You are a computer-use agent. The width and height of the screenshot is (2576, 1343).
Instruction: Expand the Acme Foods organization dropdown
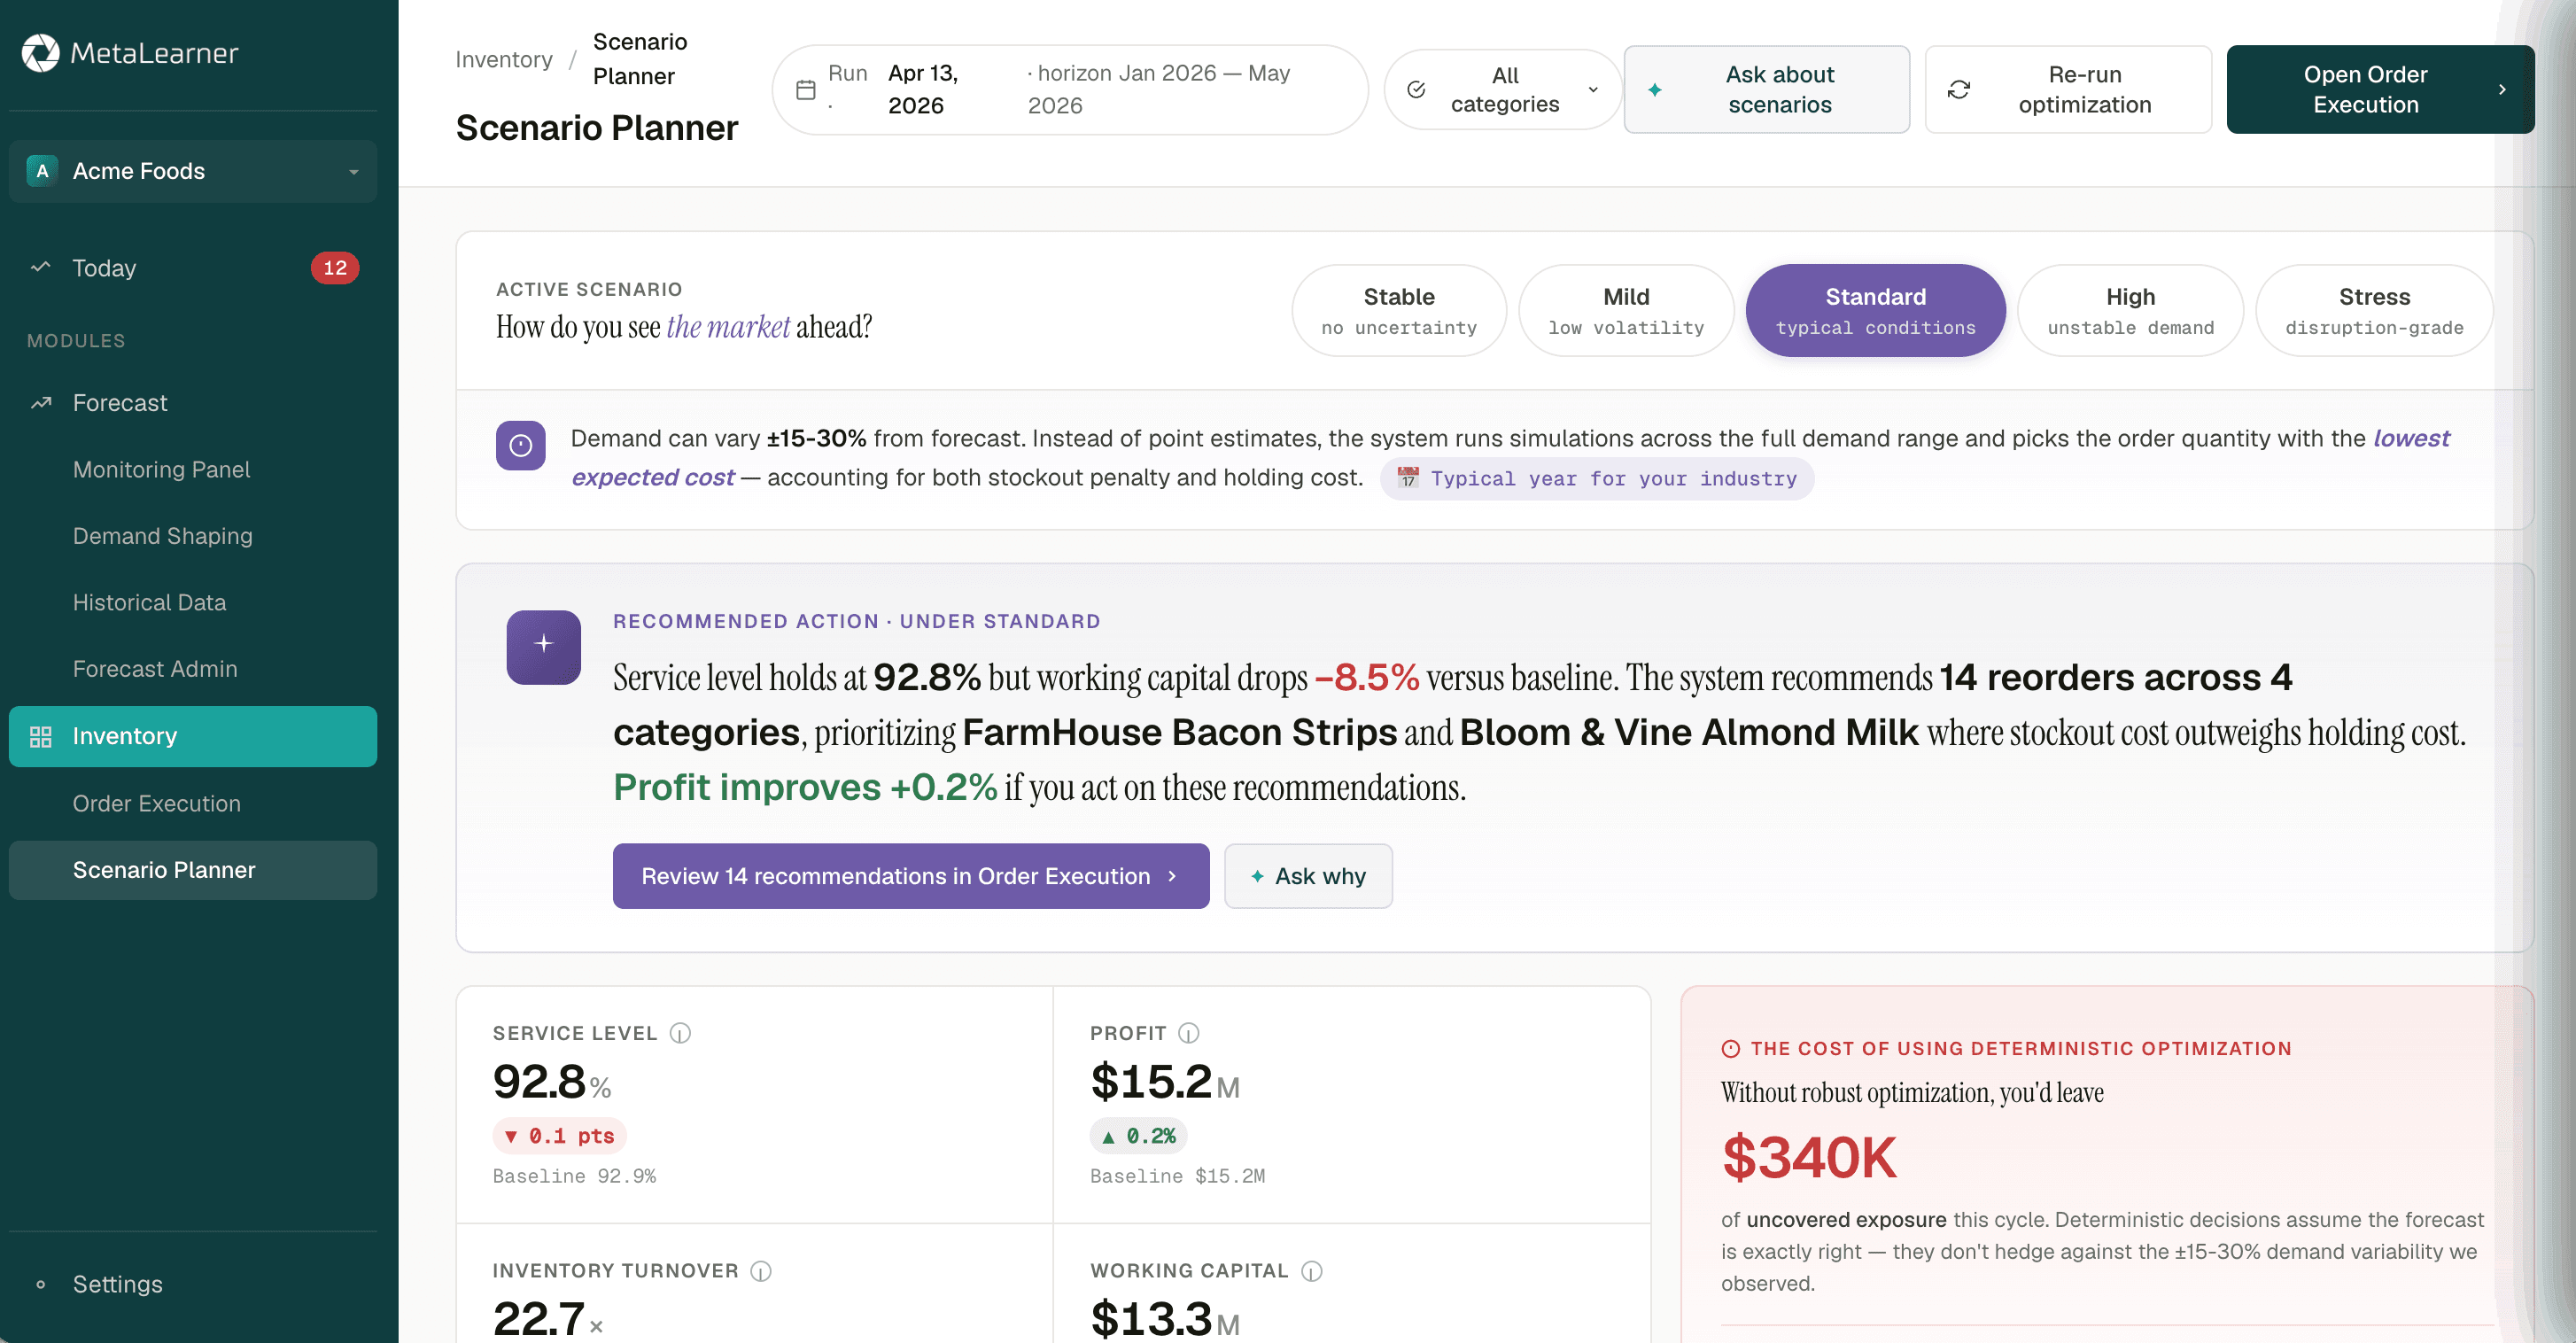tap(193, 171)
